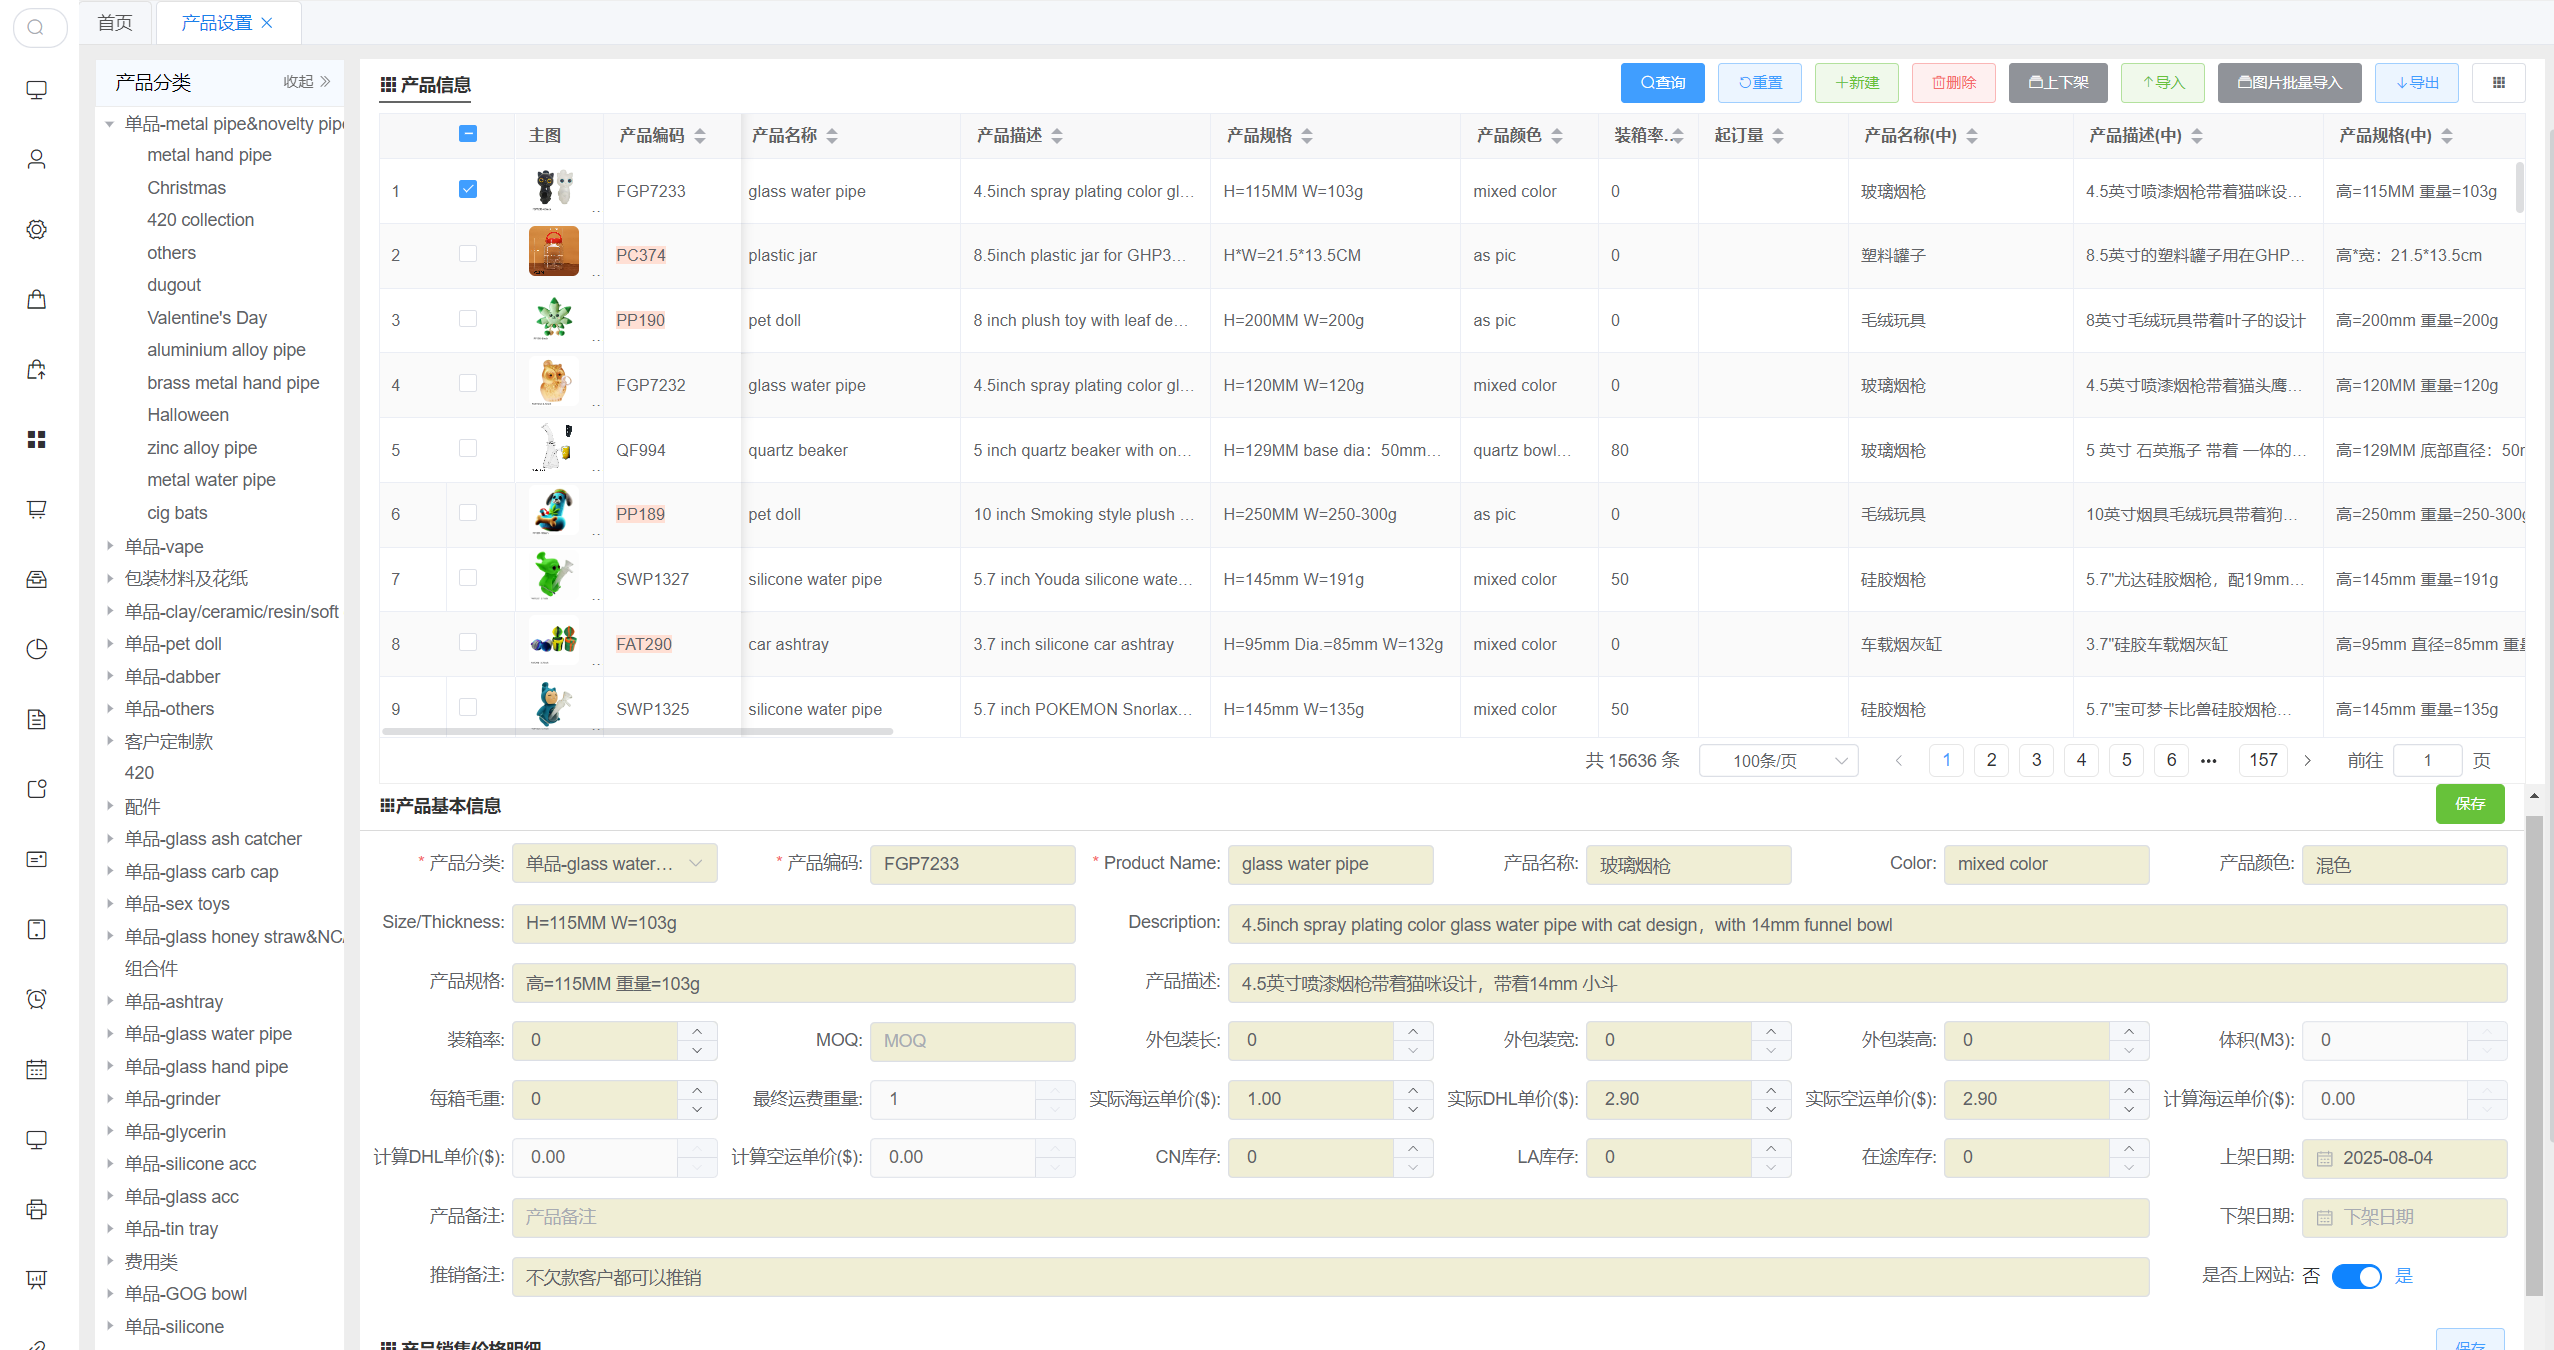Viewport: 2554px width, 1350px height.
Task: Toggle the 是否上网站 switch
Action: pyautogui.click(x=2356, y=1276)
